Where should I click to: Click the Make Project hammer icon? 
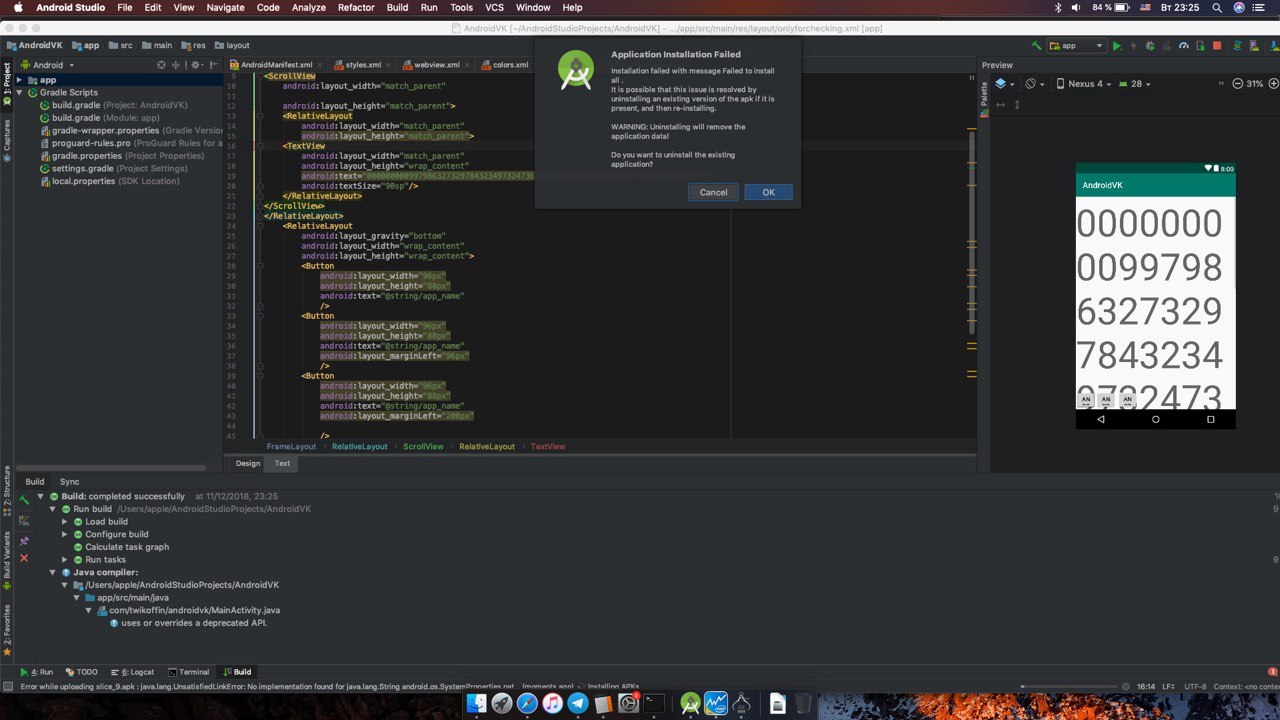tap(1038, 46)
